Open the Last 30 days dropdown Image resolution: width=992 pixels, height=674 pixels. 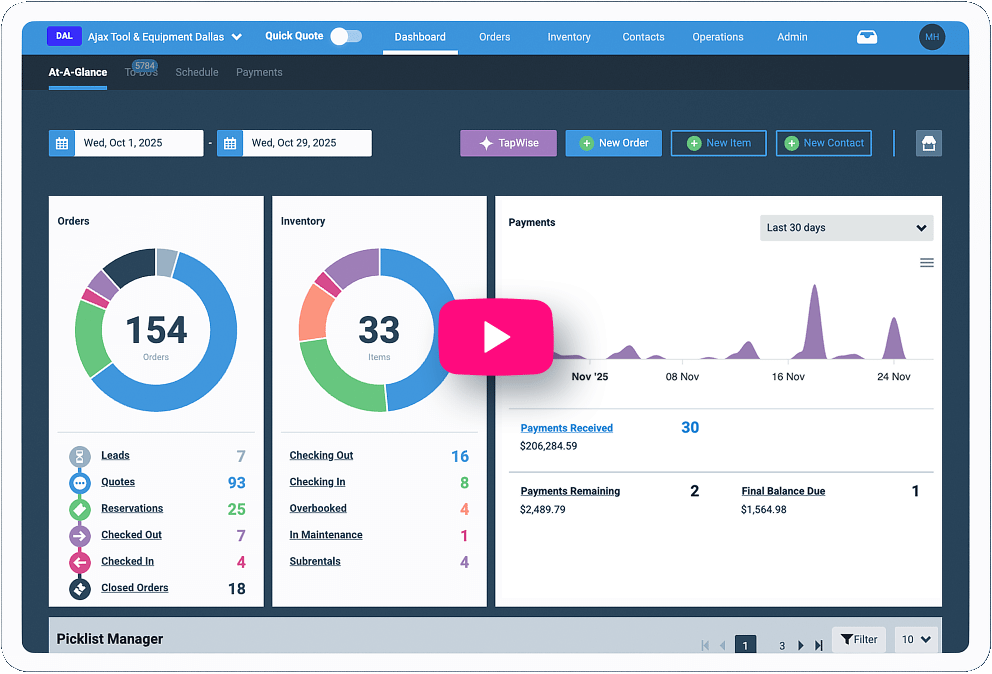pos(846,228)
